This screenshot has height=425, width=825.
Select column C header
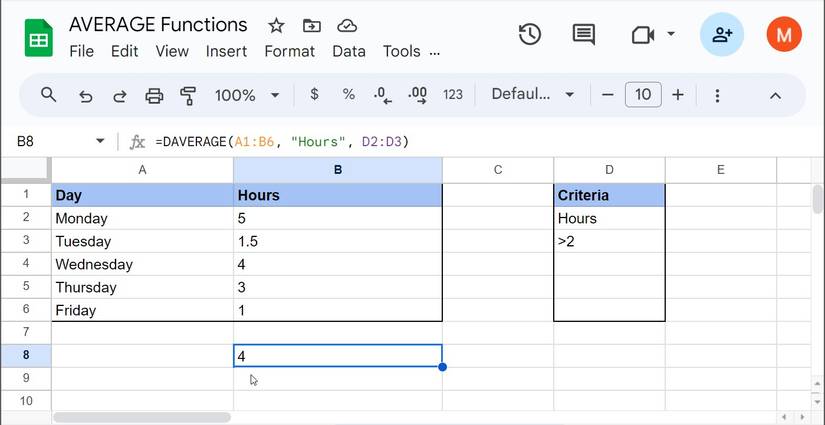click(498, 170)
